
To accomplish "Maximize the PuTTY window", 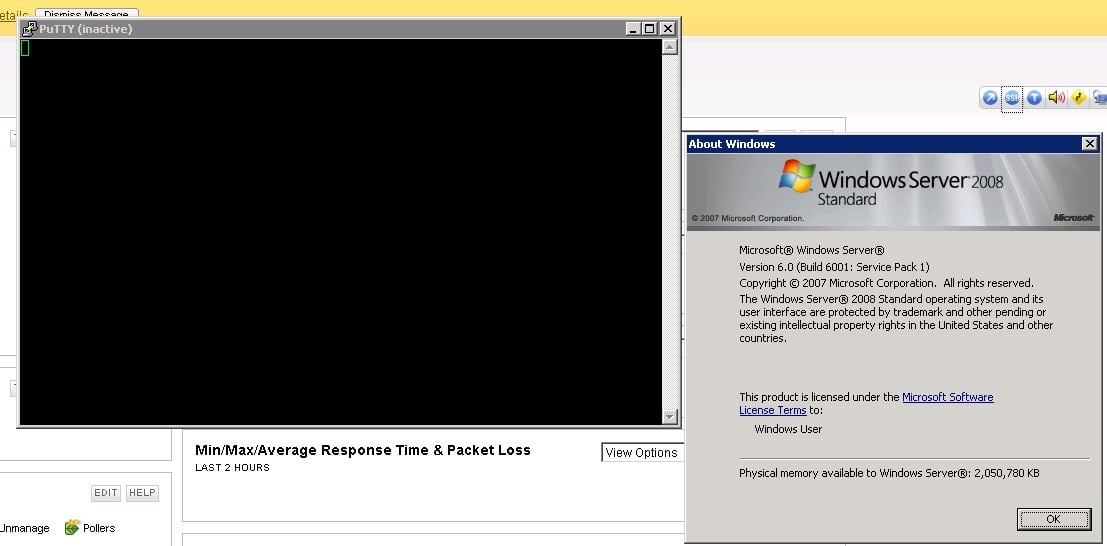I will (650, 29).
